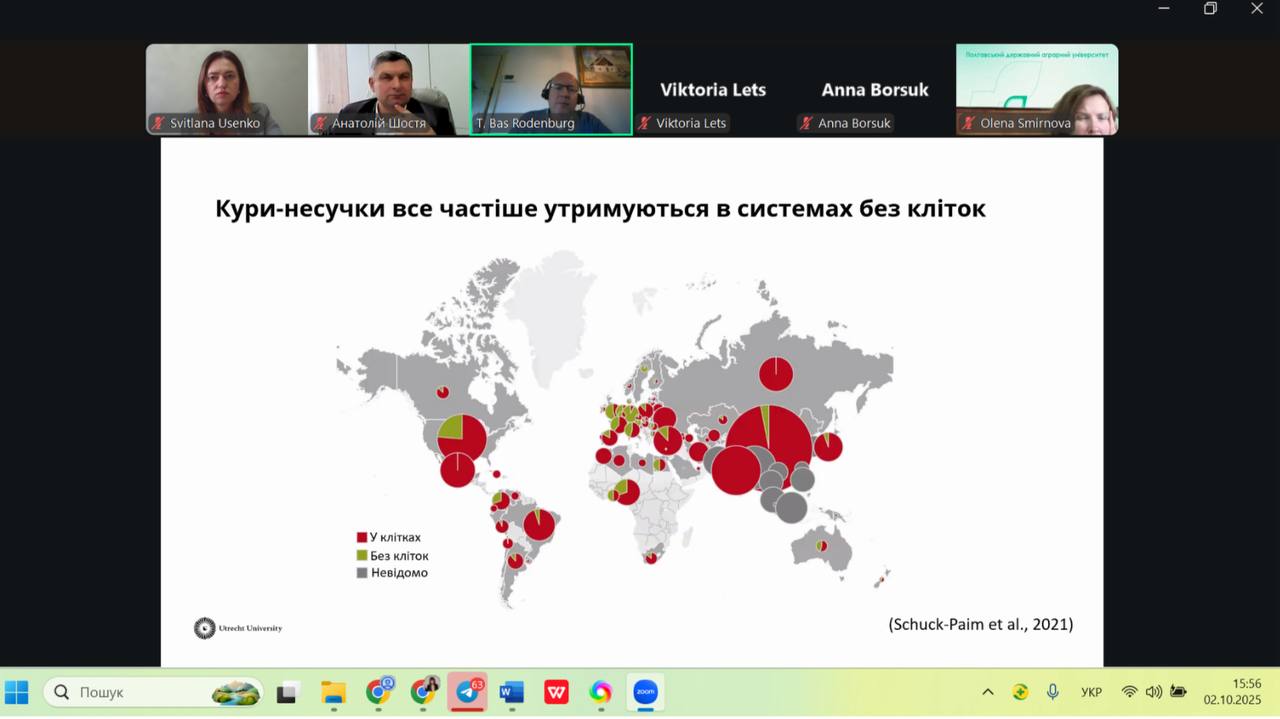Open Telegram from the taskbar
The image size is (1280, 719).
[x=467, y=692]
